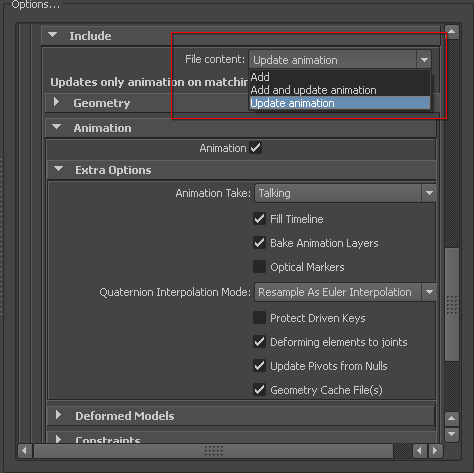Expand the Constraints section
Screen dimensions: 474x473
click(x=58, y=439)
